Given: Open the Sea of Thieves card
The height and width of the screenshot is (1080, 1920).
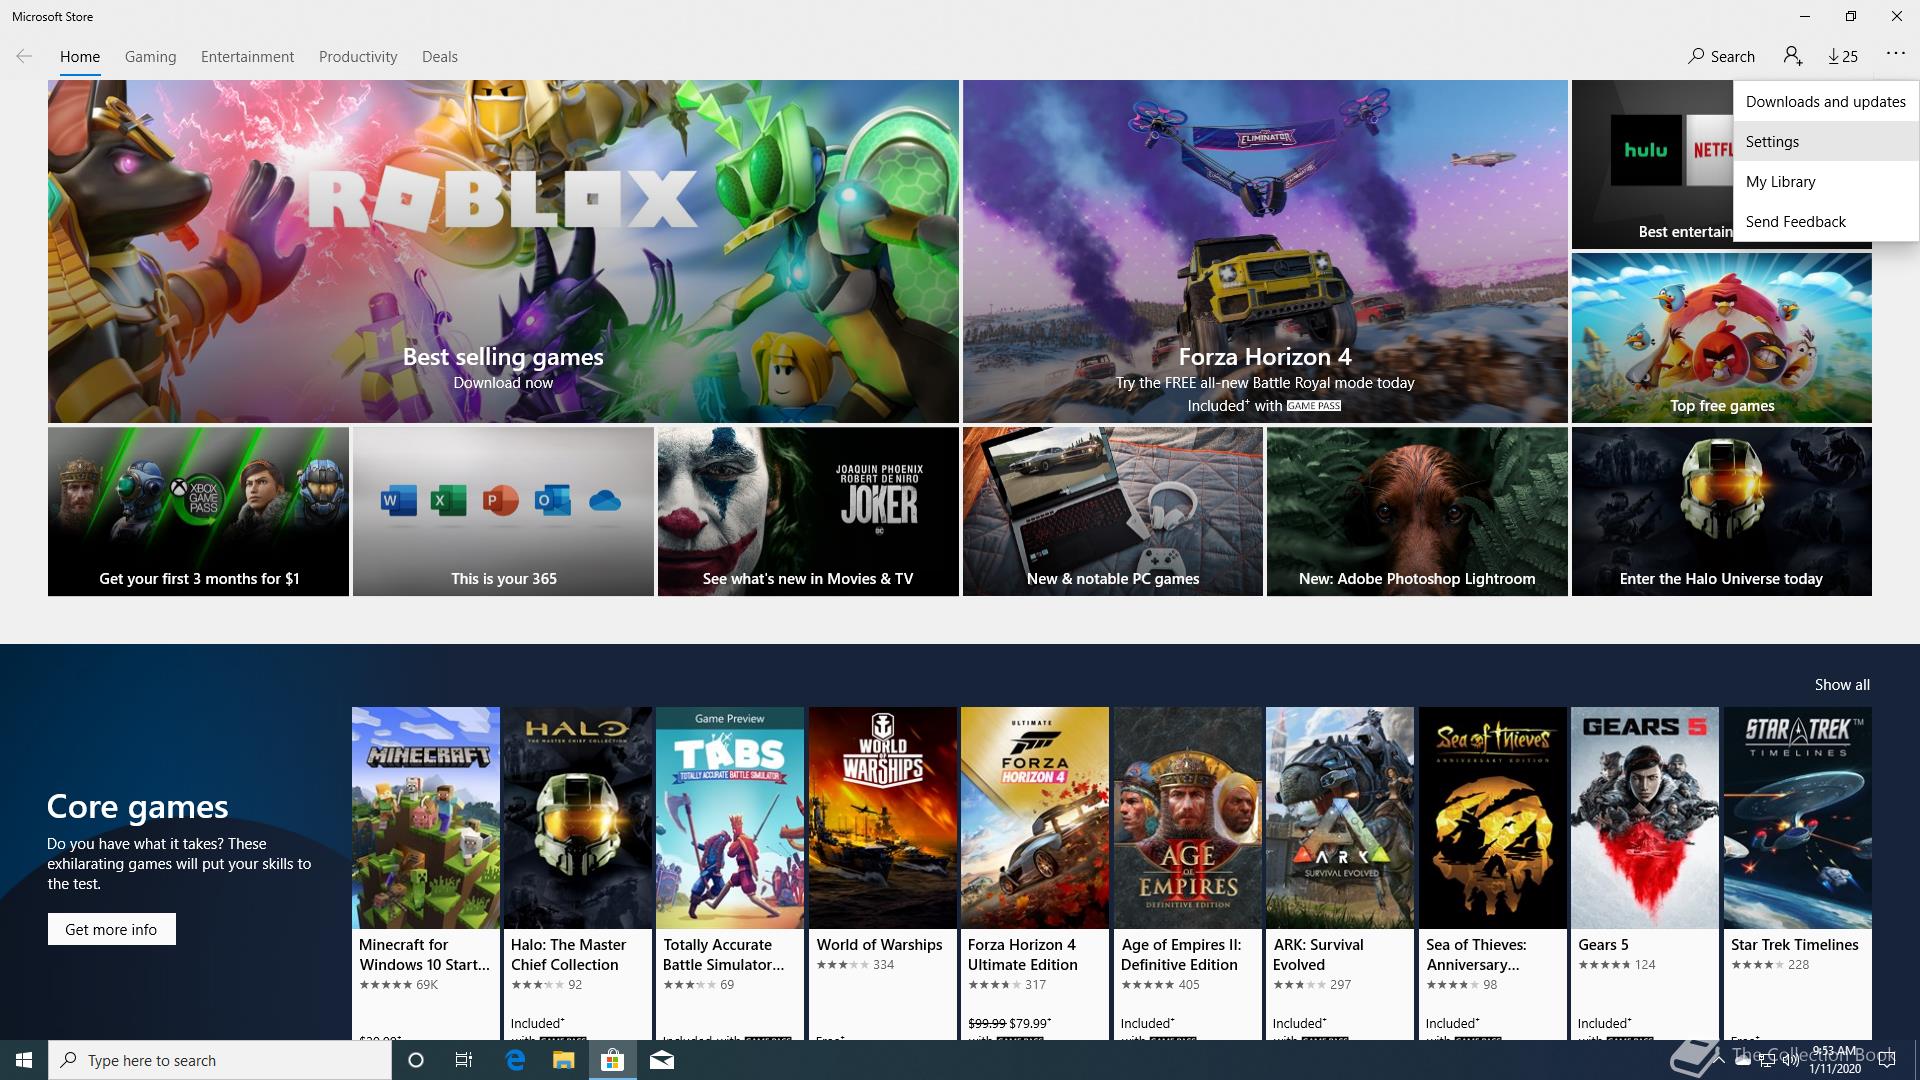Looking at the screenshot, I should pyautogui.click(x=1493, y=873).
